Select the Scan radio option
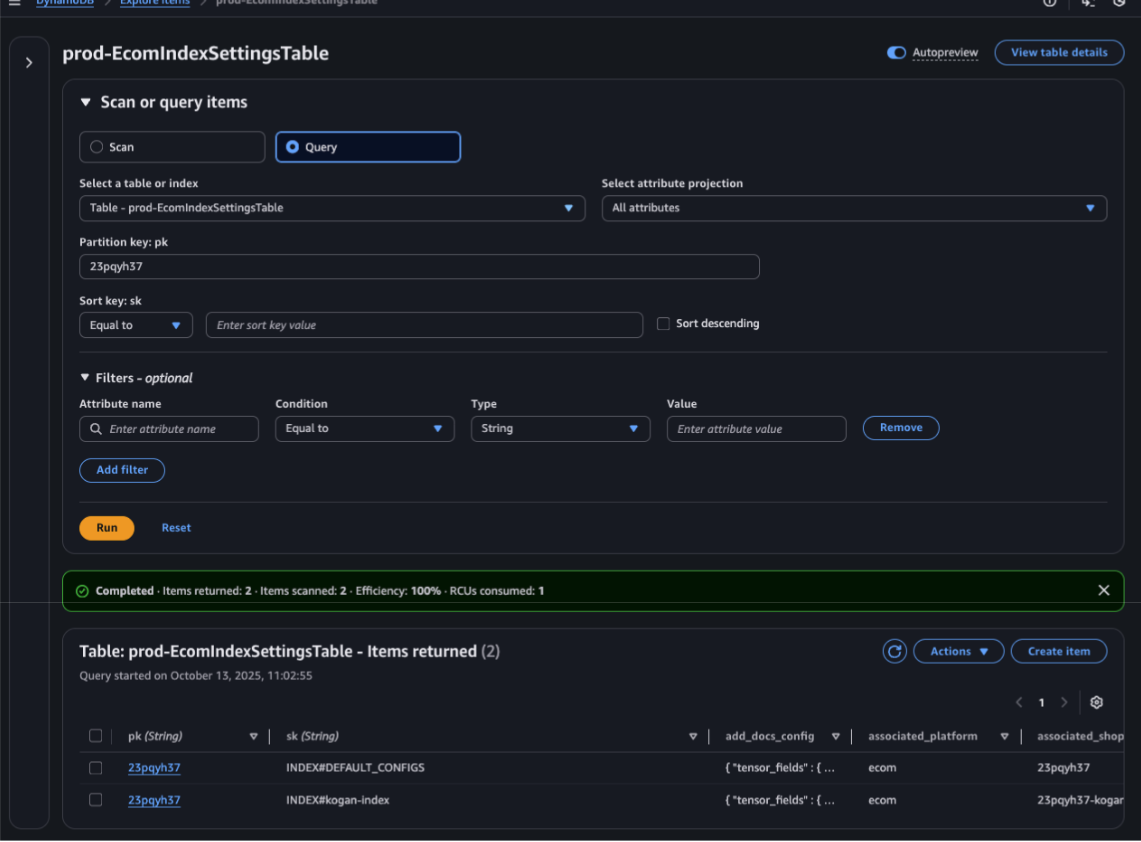Viewport: 1141px width, 842px height. 97,147
